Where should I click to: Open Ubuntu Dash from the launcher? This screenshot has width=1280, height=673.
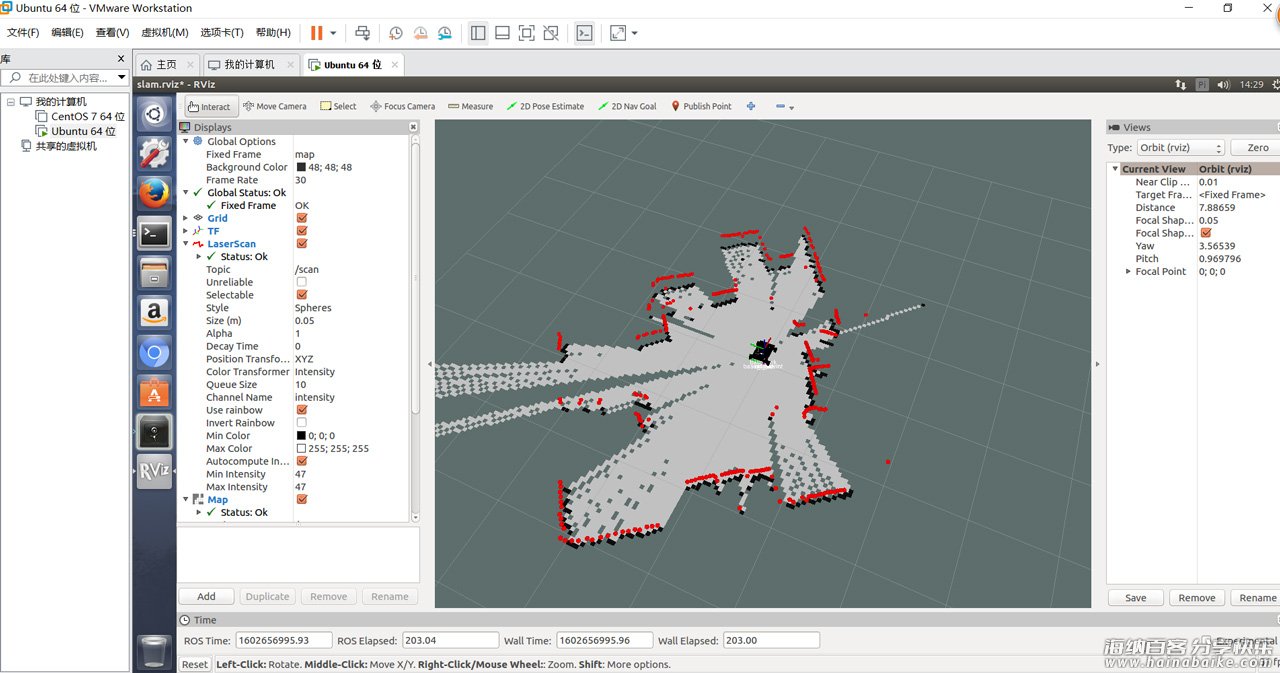click(154, 114)
